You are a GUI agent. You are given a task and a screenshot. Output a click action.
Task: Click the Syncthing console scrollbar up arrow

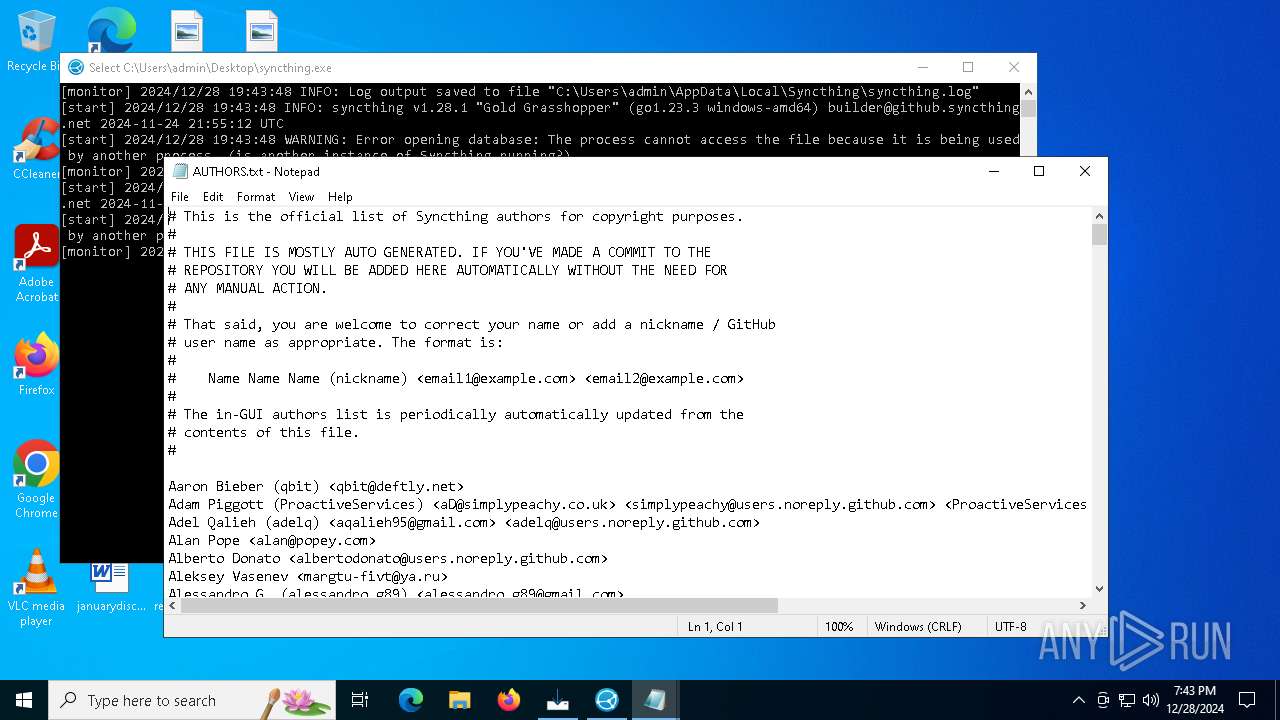click(1028, 91)
